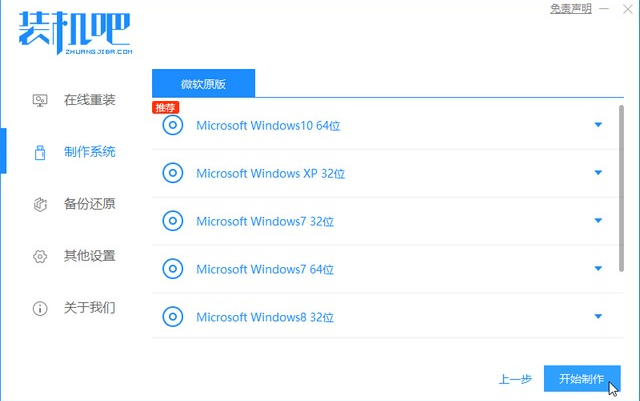
Task: Click the 其他设置 gear icon
Action: click(41, 256)
